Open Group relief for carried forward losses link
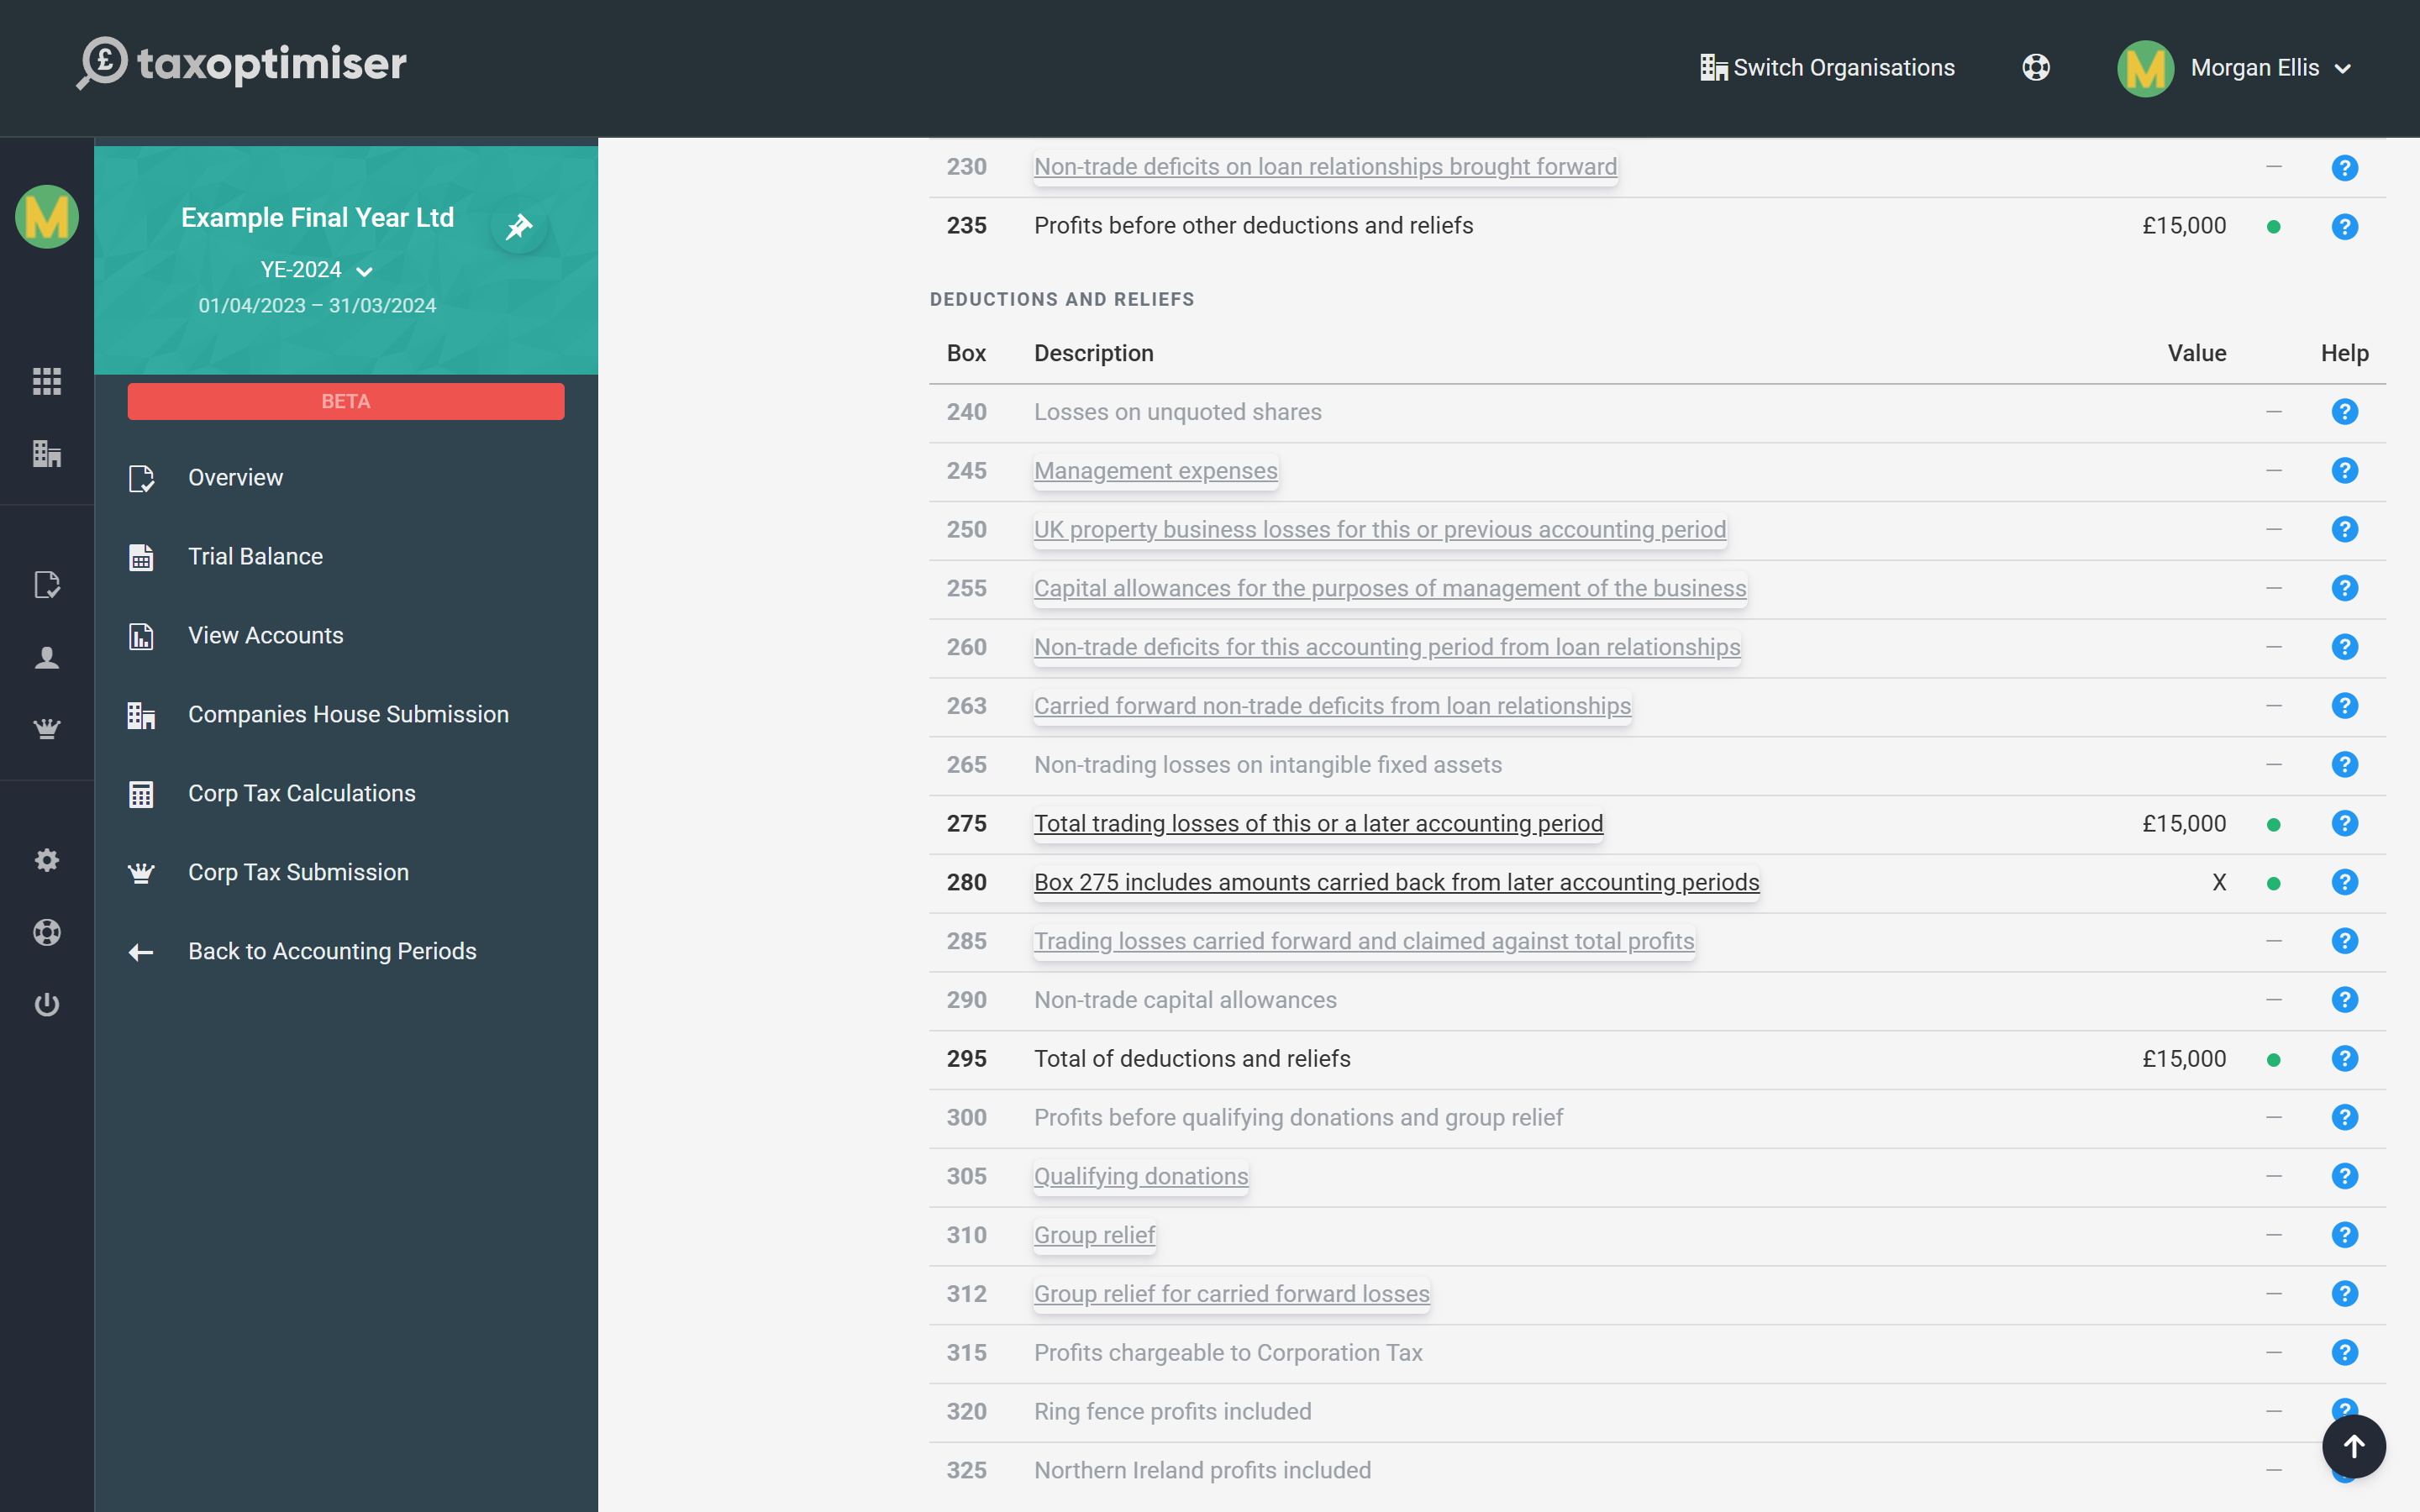This screenshot has width=2420, height=1512. tap(1231, 1295)
